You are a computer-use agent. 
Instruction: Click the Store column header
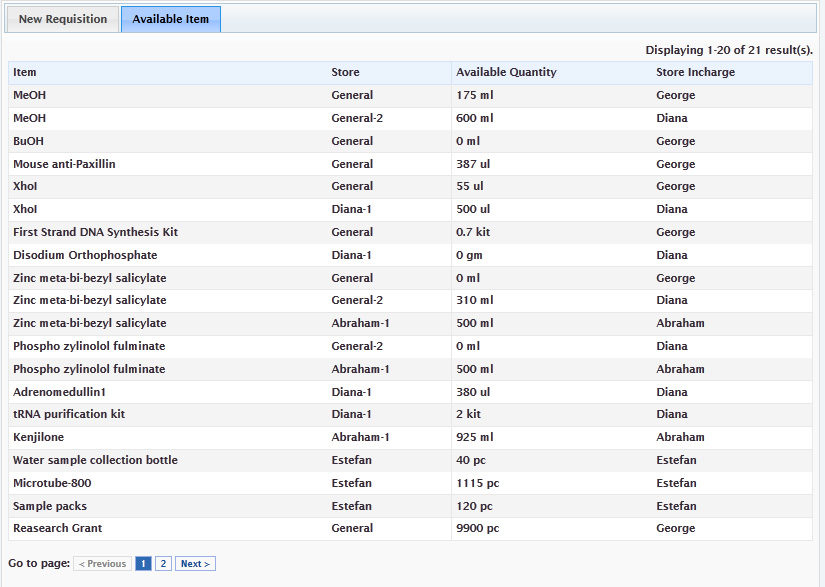(x=345, y=72)
